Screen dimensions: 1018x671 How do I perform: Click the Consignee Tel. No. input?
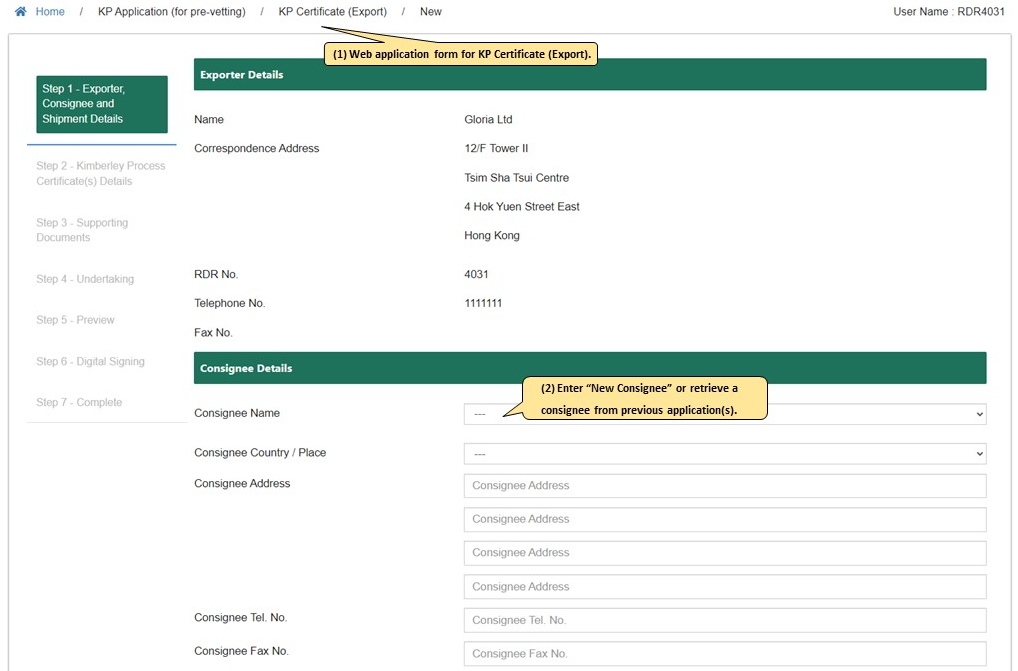click(725, 620)
